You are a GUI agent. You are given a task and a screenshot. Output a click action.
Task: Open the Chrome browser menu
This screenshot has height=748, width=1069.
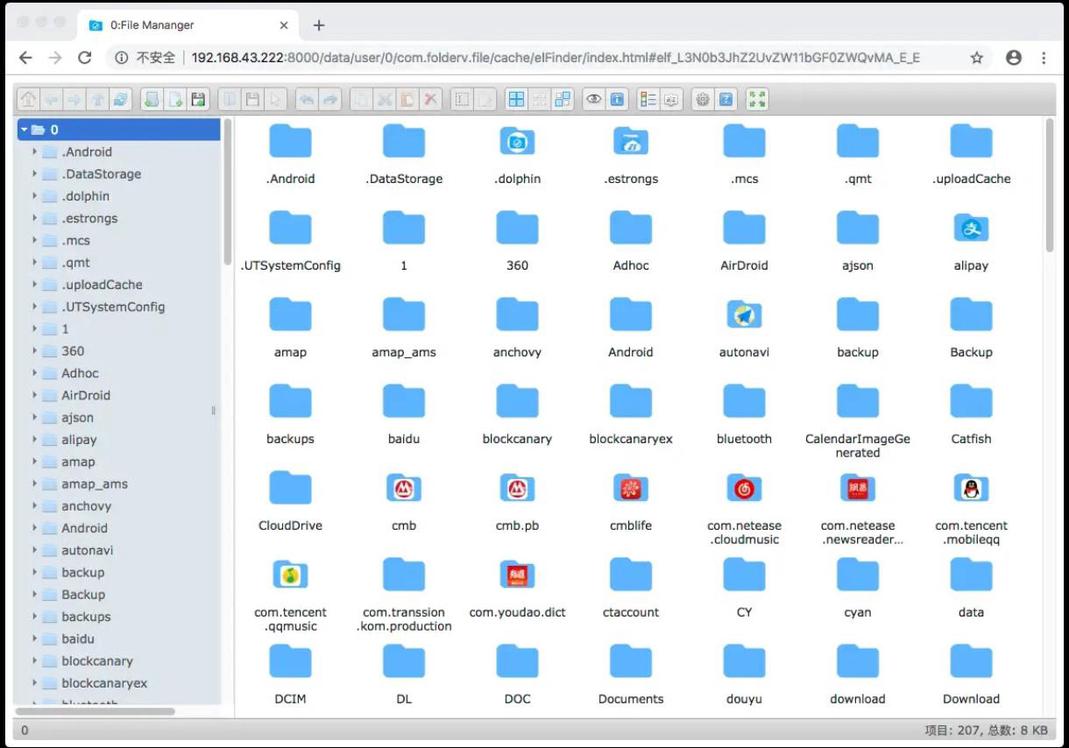pyautogui.click(x=1043, y=57)
